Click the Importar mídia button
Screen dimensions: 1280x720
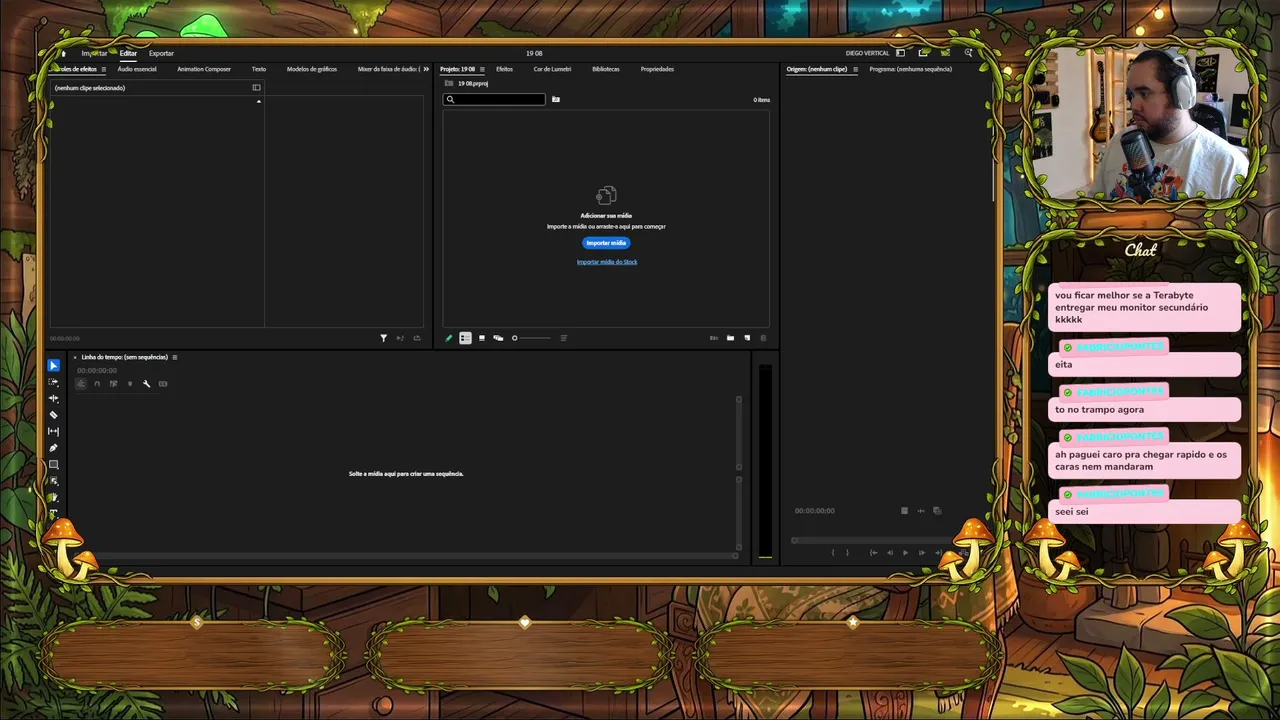[606, 243]
